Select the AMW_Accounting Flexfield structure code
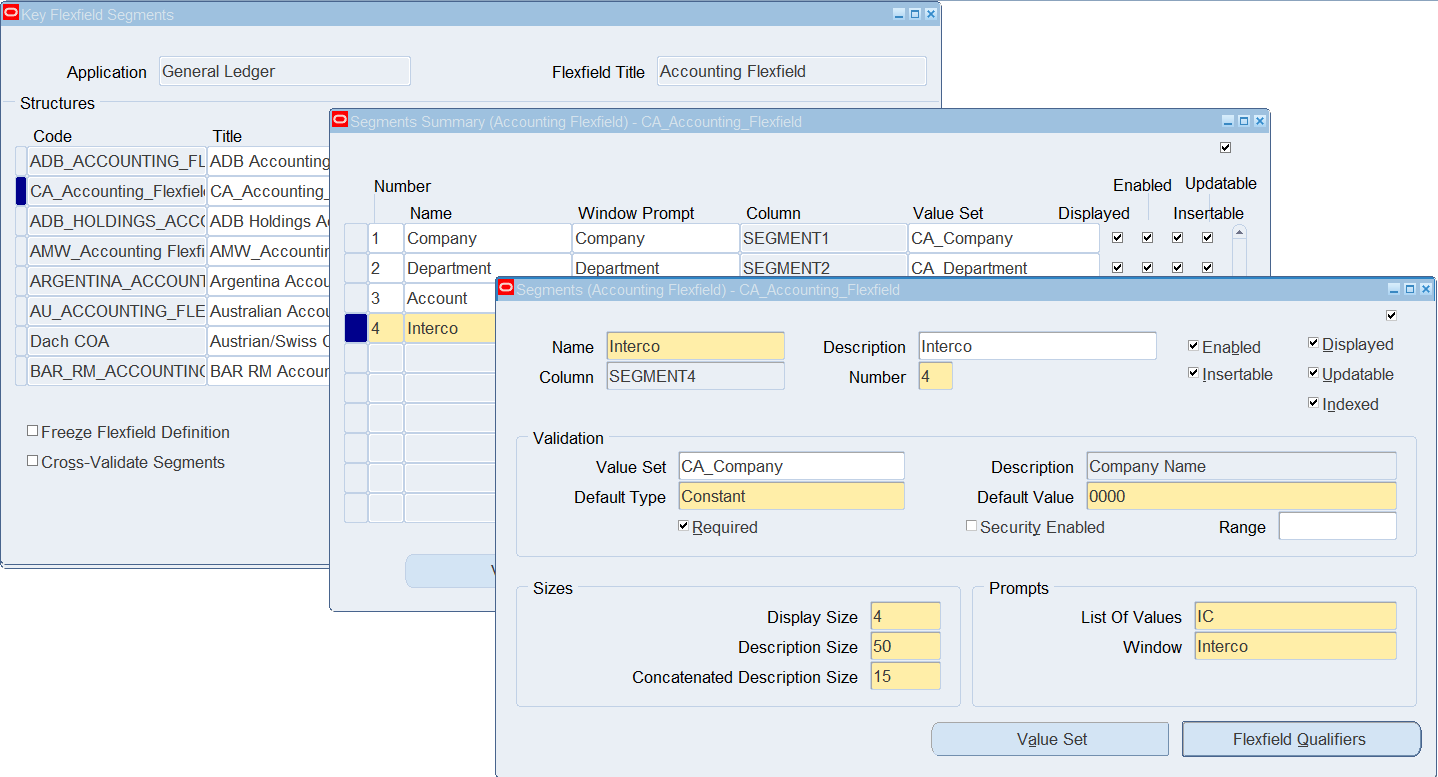Image resolution: width=1438 pixels, height=777 pixels. pyautogui.click(x=117, y=251)
